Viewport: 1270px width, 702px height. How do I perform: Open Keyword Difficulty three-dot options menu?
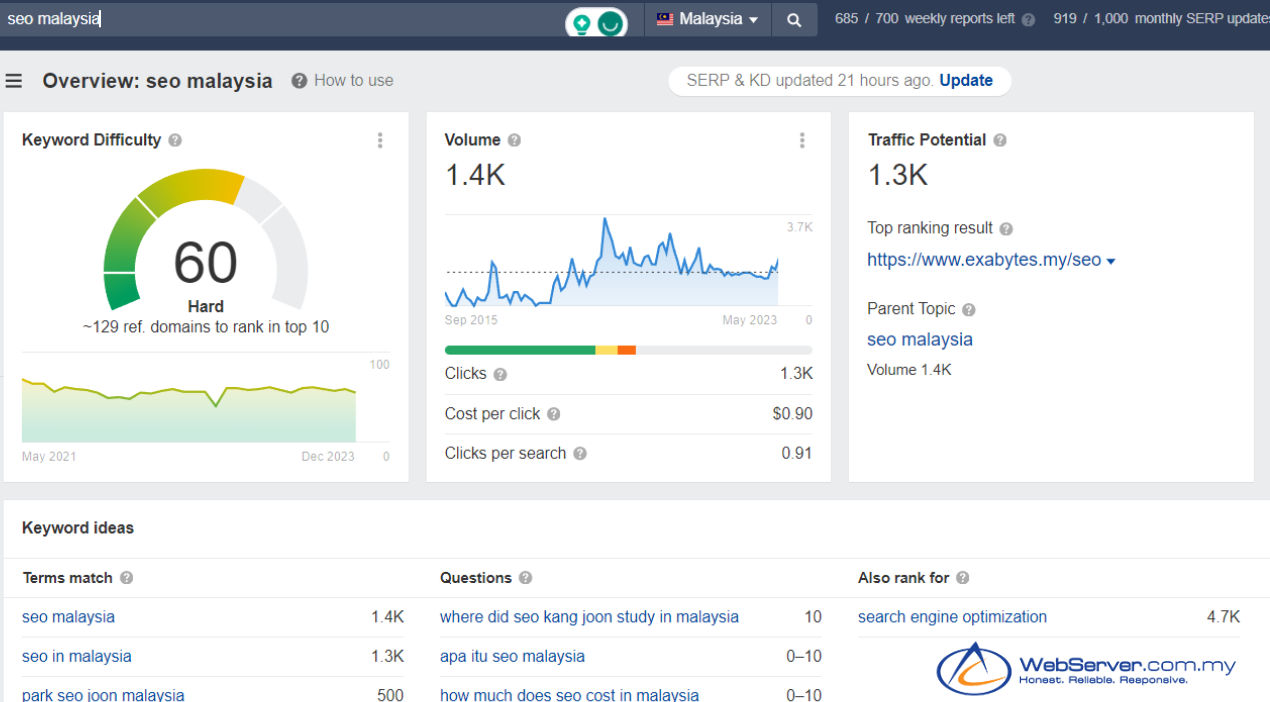click(x=380, y=141)
